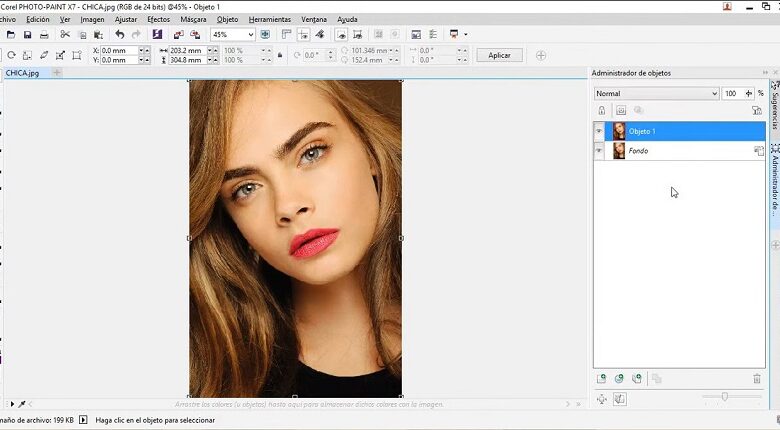Toggle visibility of the Fondo layer

(600, 151)
